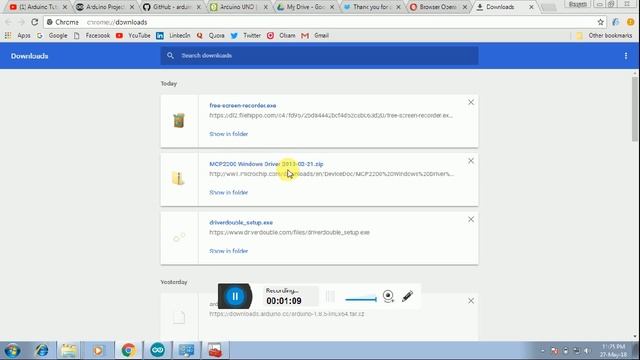Remove MCP2200 Windows Driver zip from list
This screenshot has height=360, width=640.
tap(471, 161)
